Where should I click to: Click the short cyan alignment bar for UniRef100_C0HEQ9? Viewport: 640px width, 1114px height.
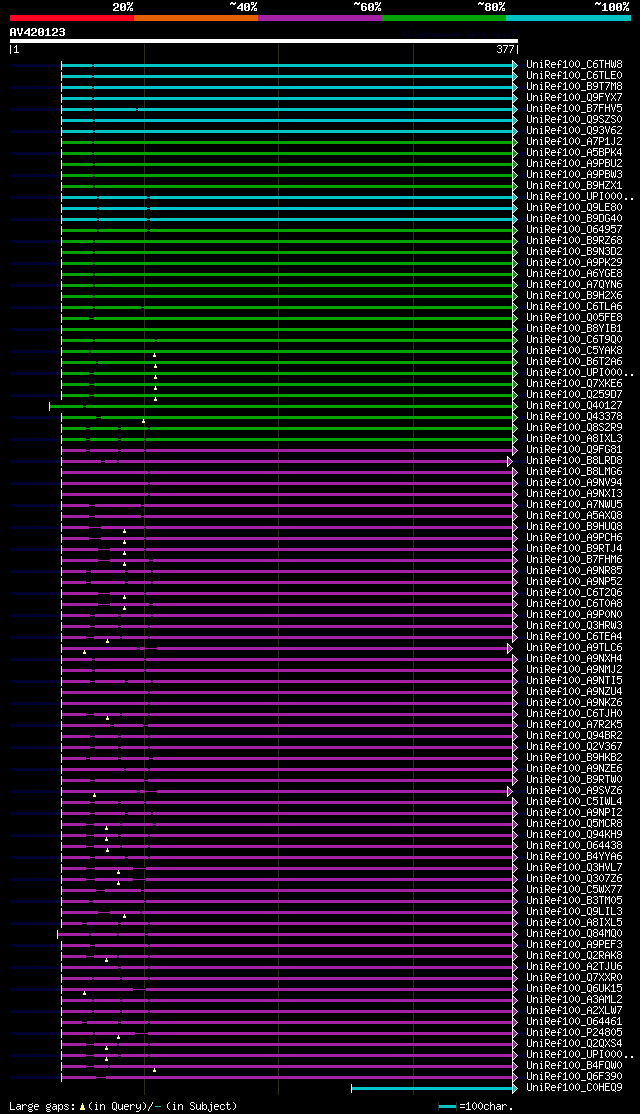point(435,1088)
